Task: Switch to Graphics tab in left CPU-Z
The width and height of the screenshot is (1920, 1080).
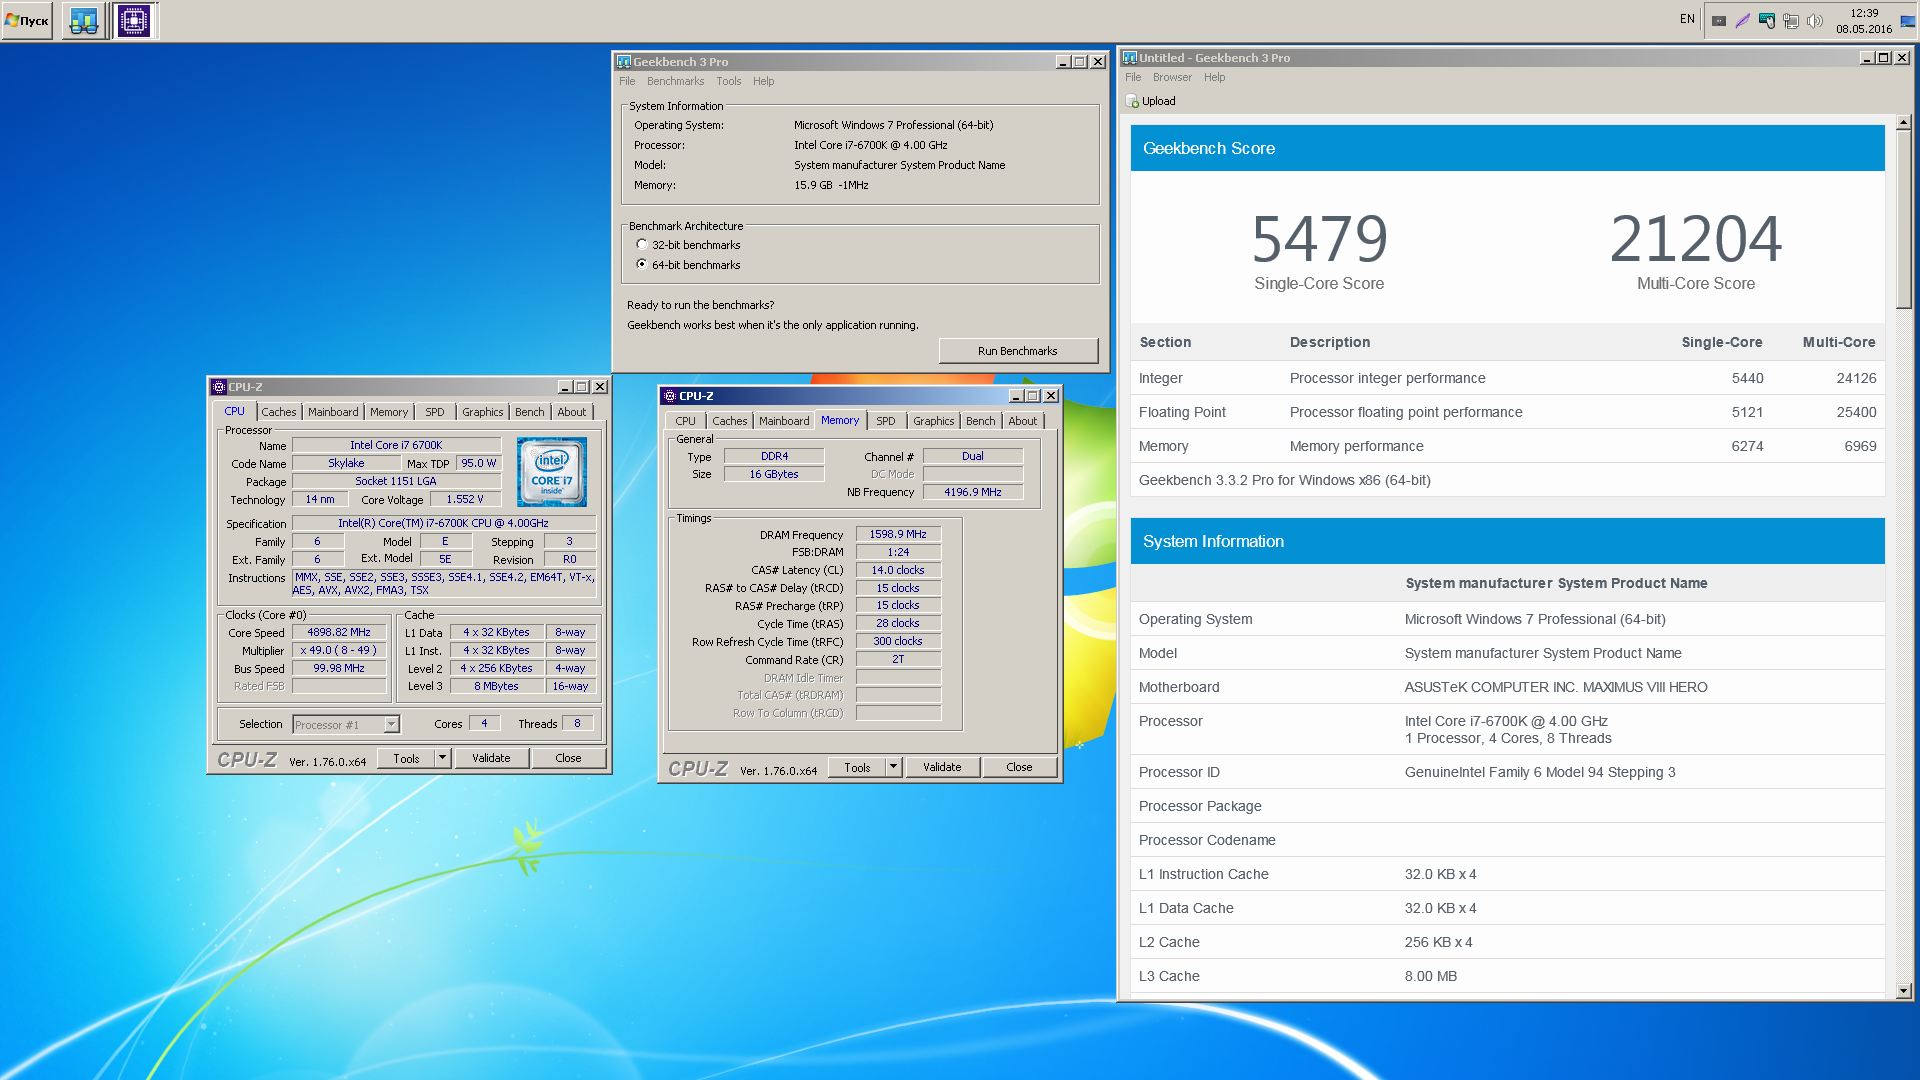Action: coord(483,412)
